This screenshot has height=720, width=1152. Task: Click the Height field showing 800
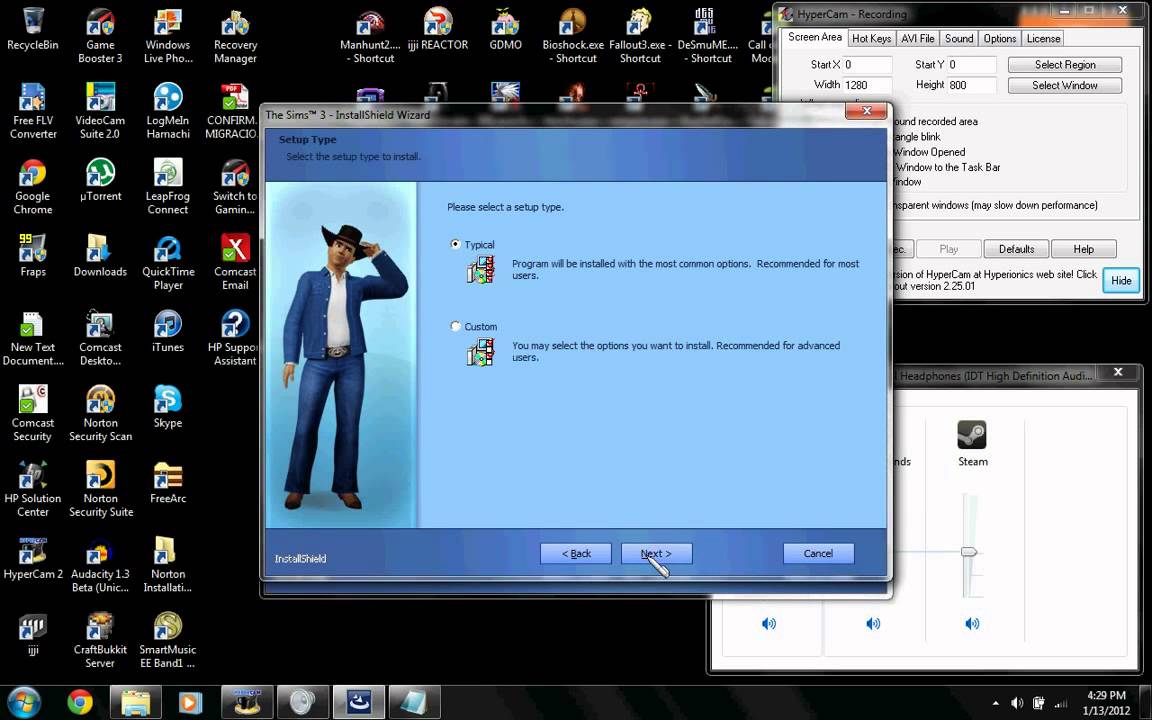[971, 84]
